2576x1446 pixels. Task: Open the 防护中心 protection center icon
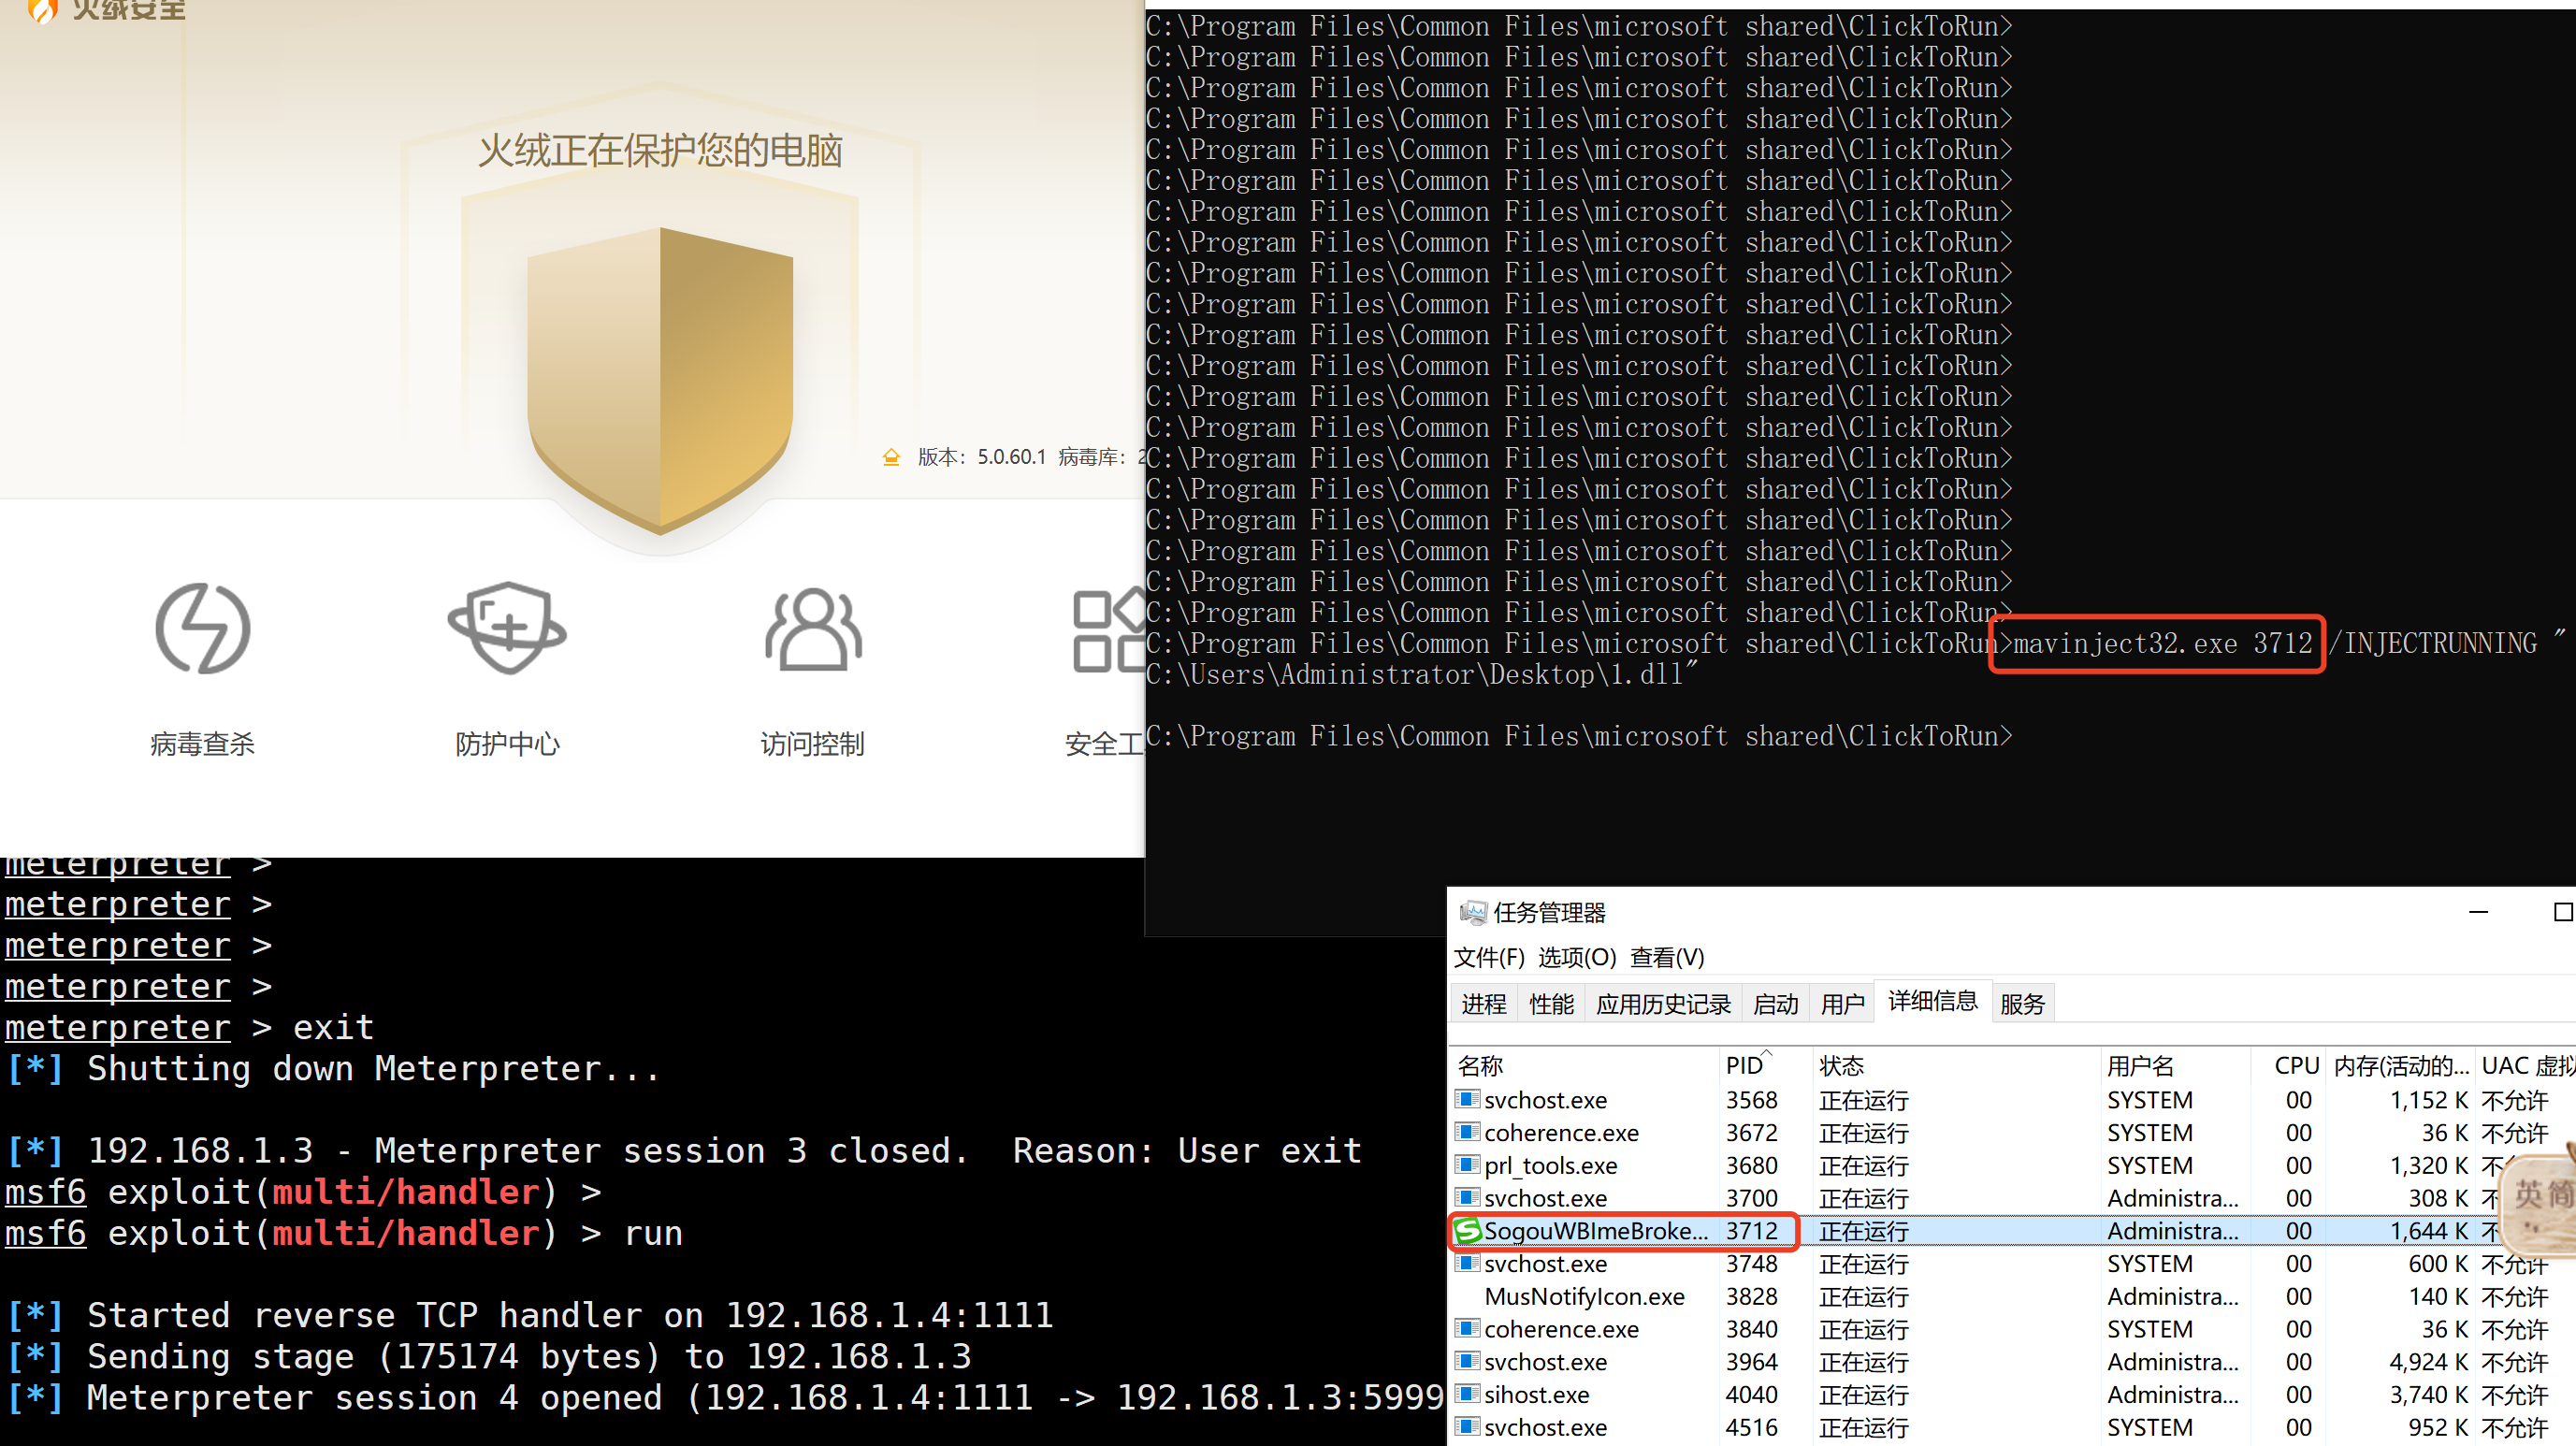coord(508,628)
